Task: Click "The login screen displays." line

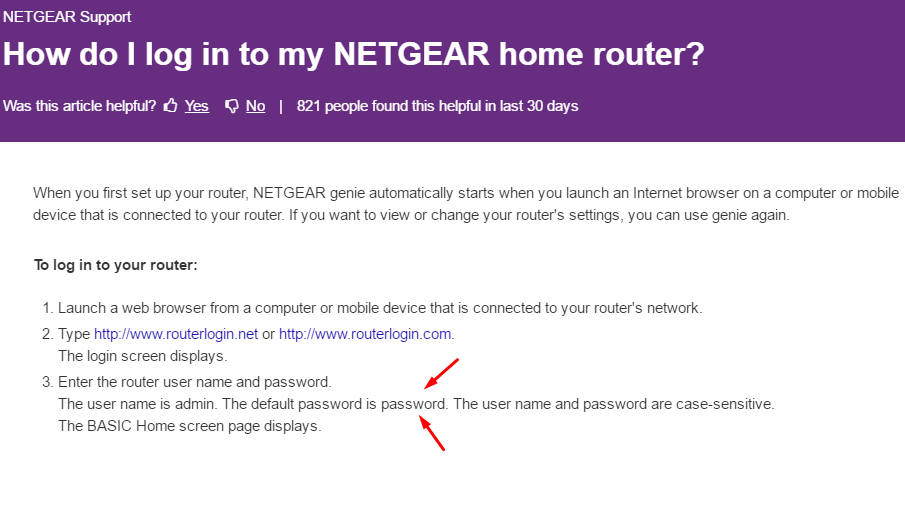Action: (x=142, y=355)
